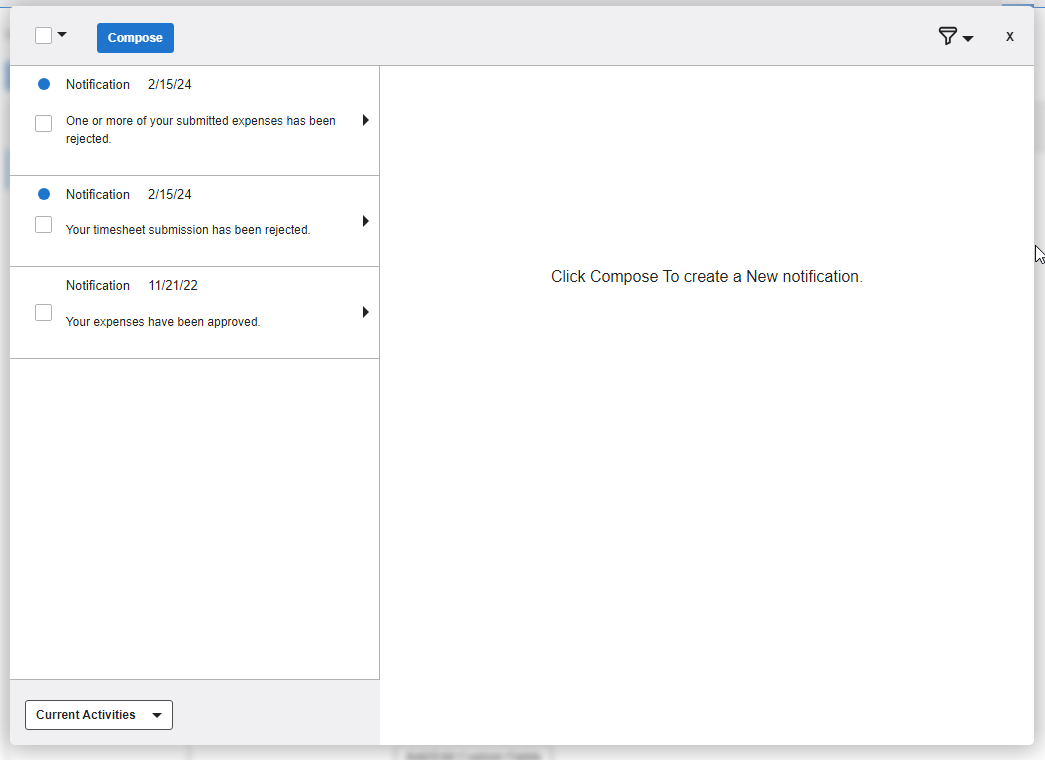Click the 11/21/22 notification date
This screenshot has width=1045, height=760.
(x=173, y=285)
